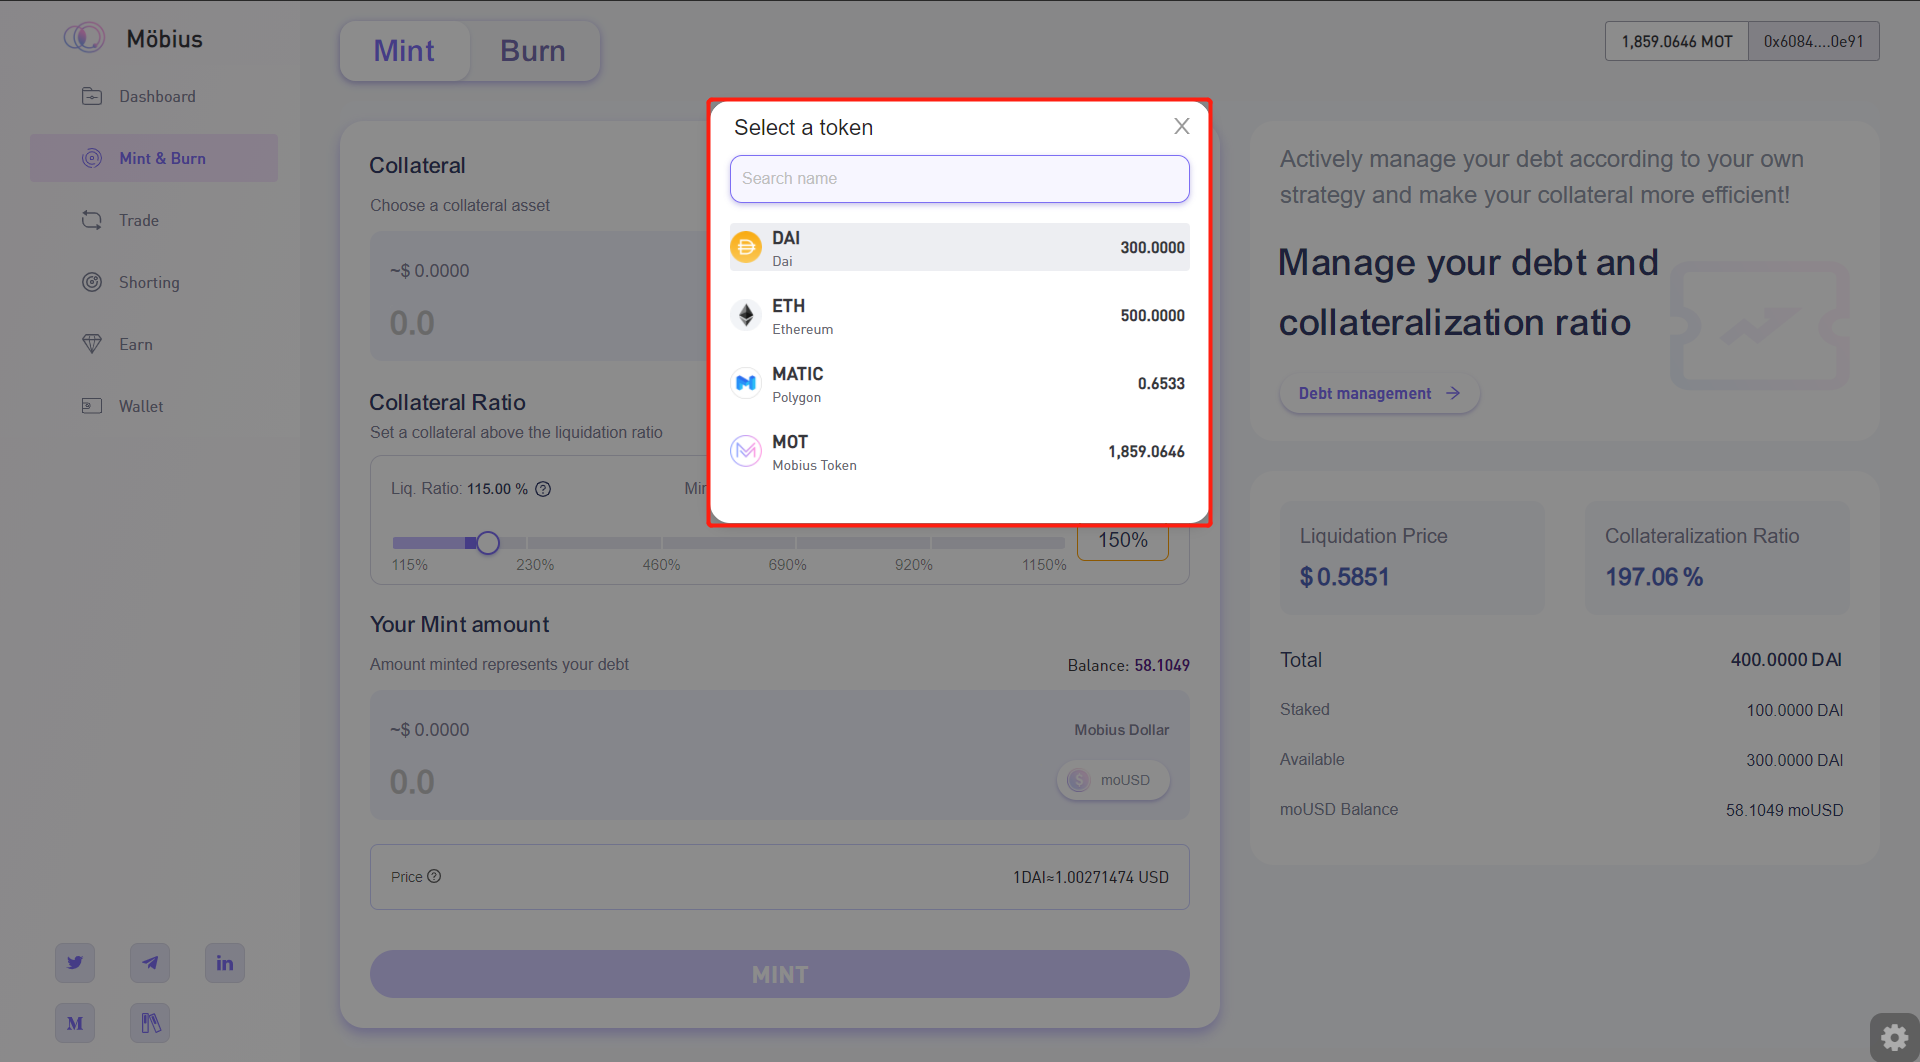Click the moUSD coin icon
The height and width of the screenshot is (1062, 1920).
pos(1078,780)
